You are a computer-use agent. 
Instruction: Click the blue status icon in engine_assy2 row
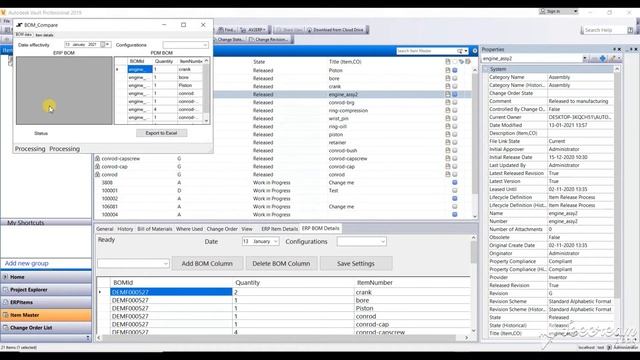tap(455, 94)
